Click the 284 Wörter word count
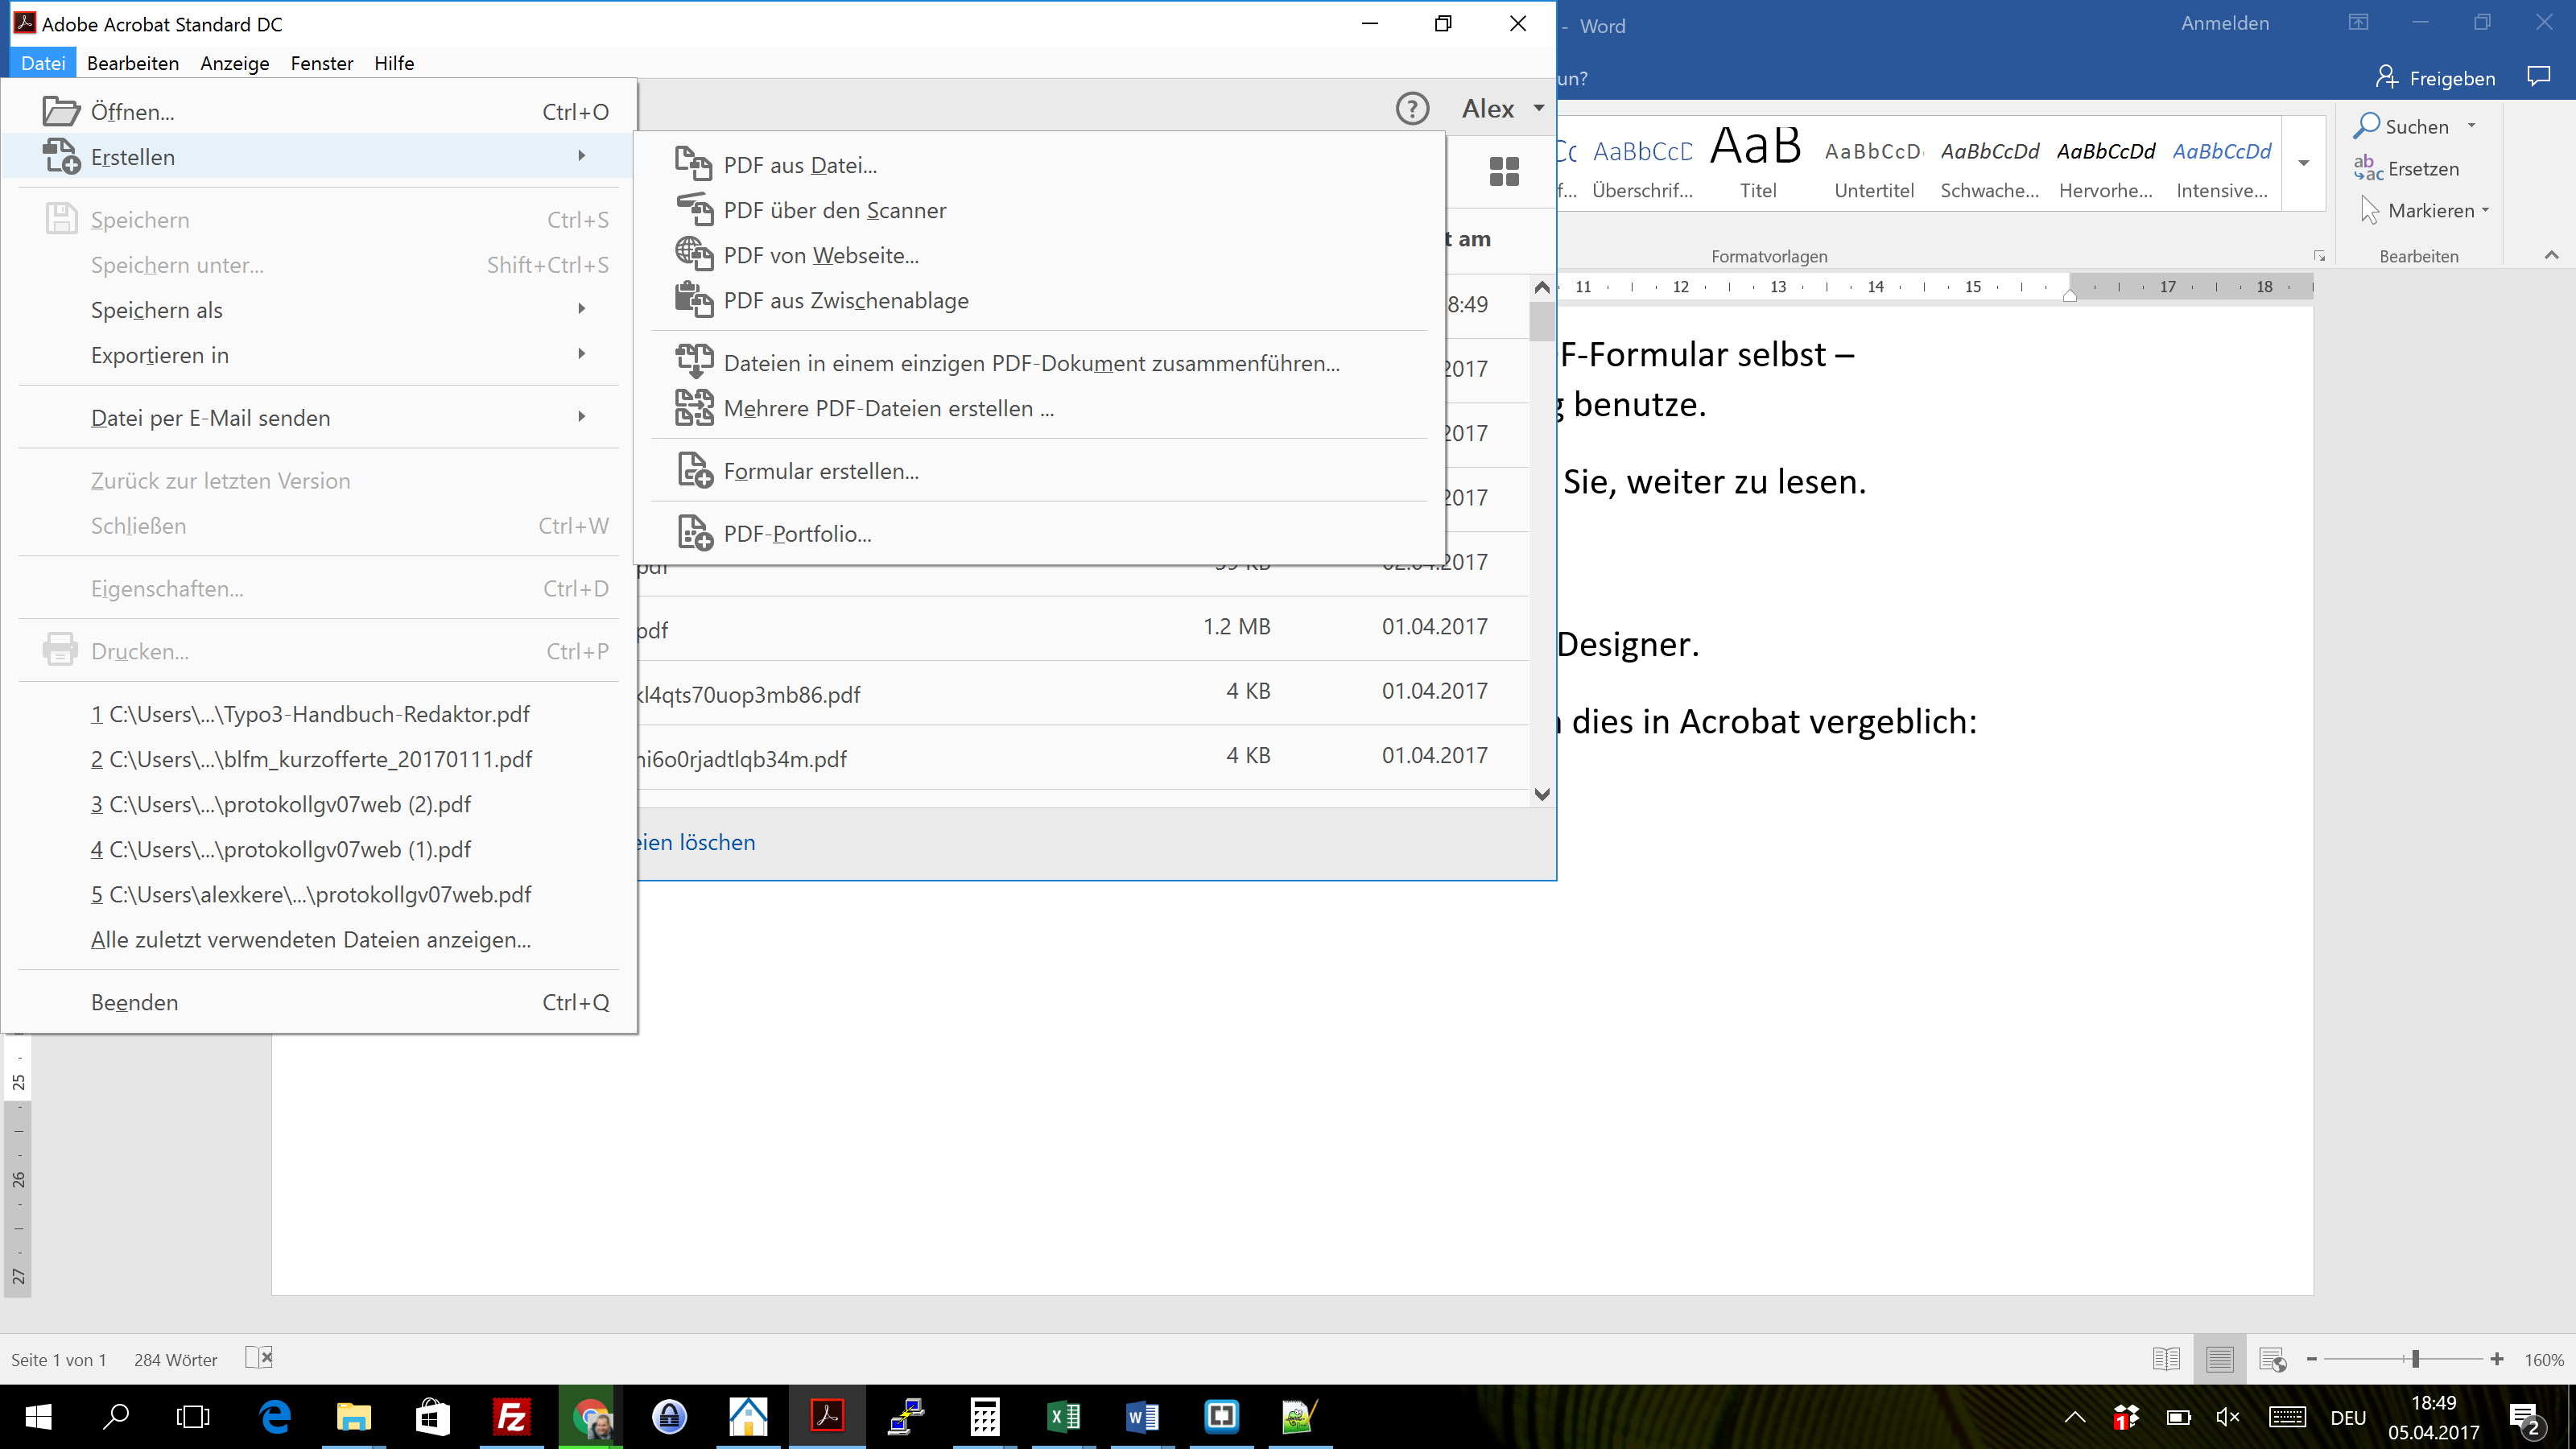2576x1449 pixels. (x=175, y=1360)
